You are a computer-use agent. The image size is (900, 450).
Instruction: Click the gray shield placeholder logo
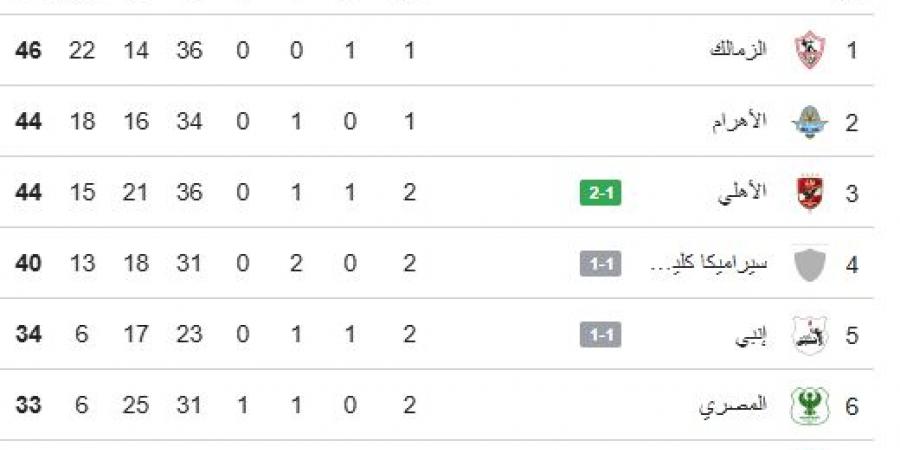(809, 264)
